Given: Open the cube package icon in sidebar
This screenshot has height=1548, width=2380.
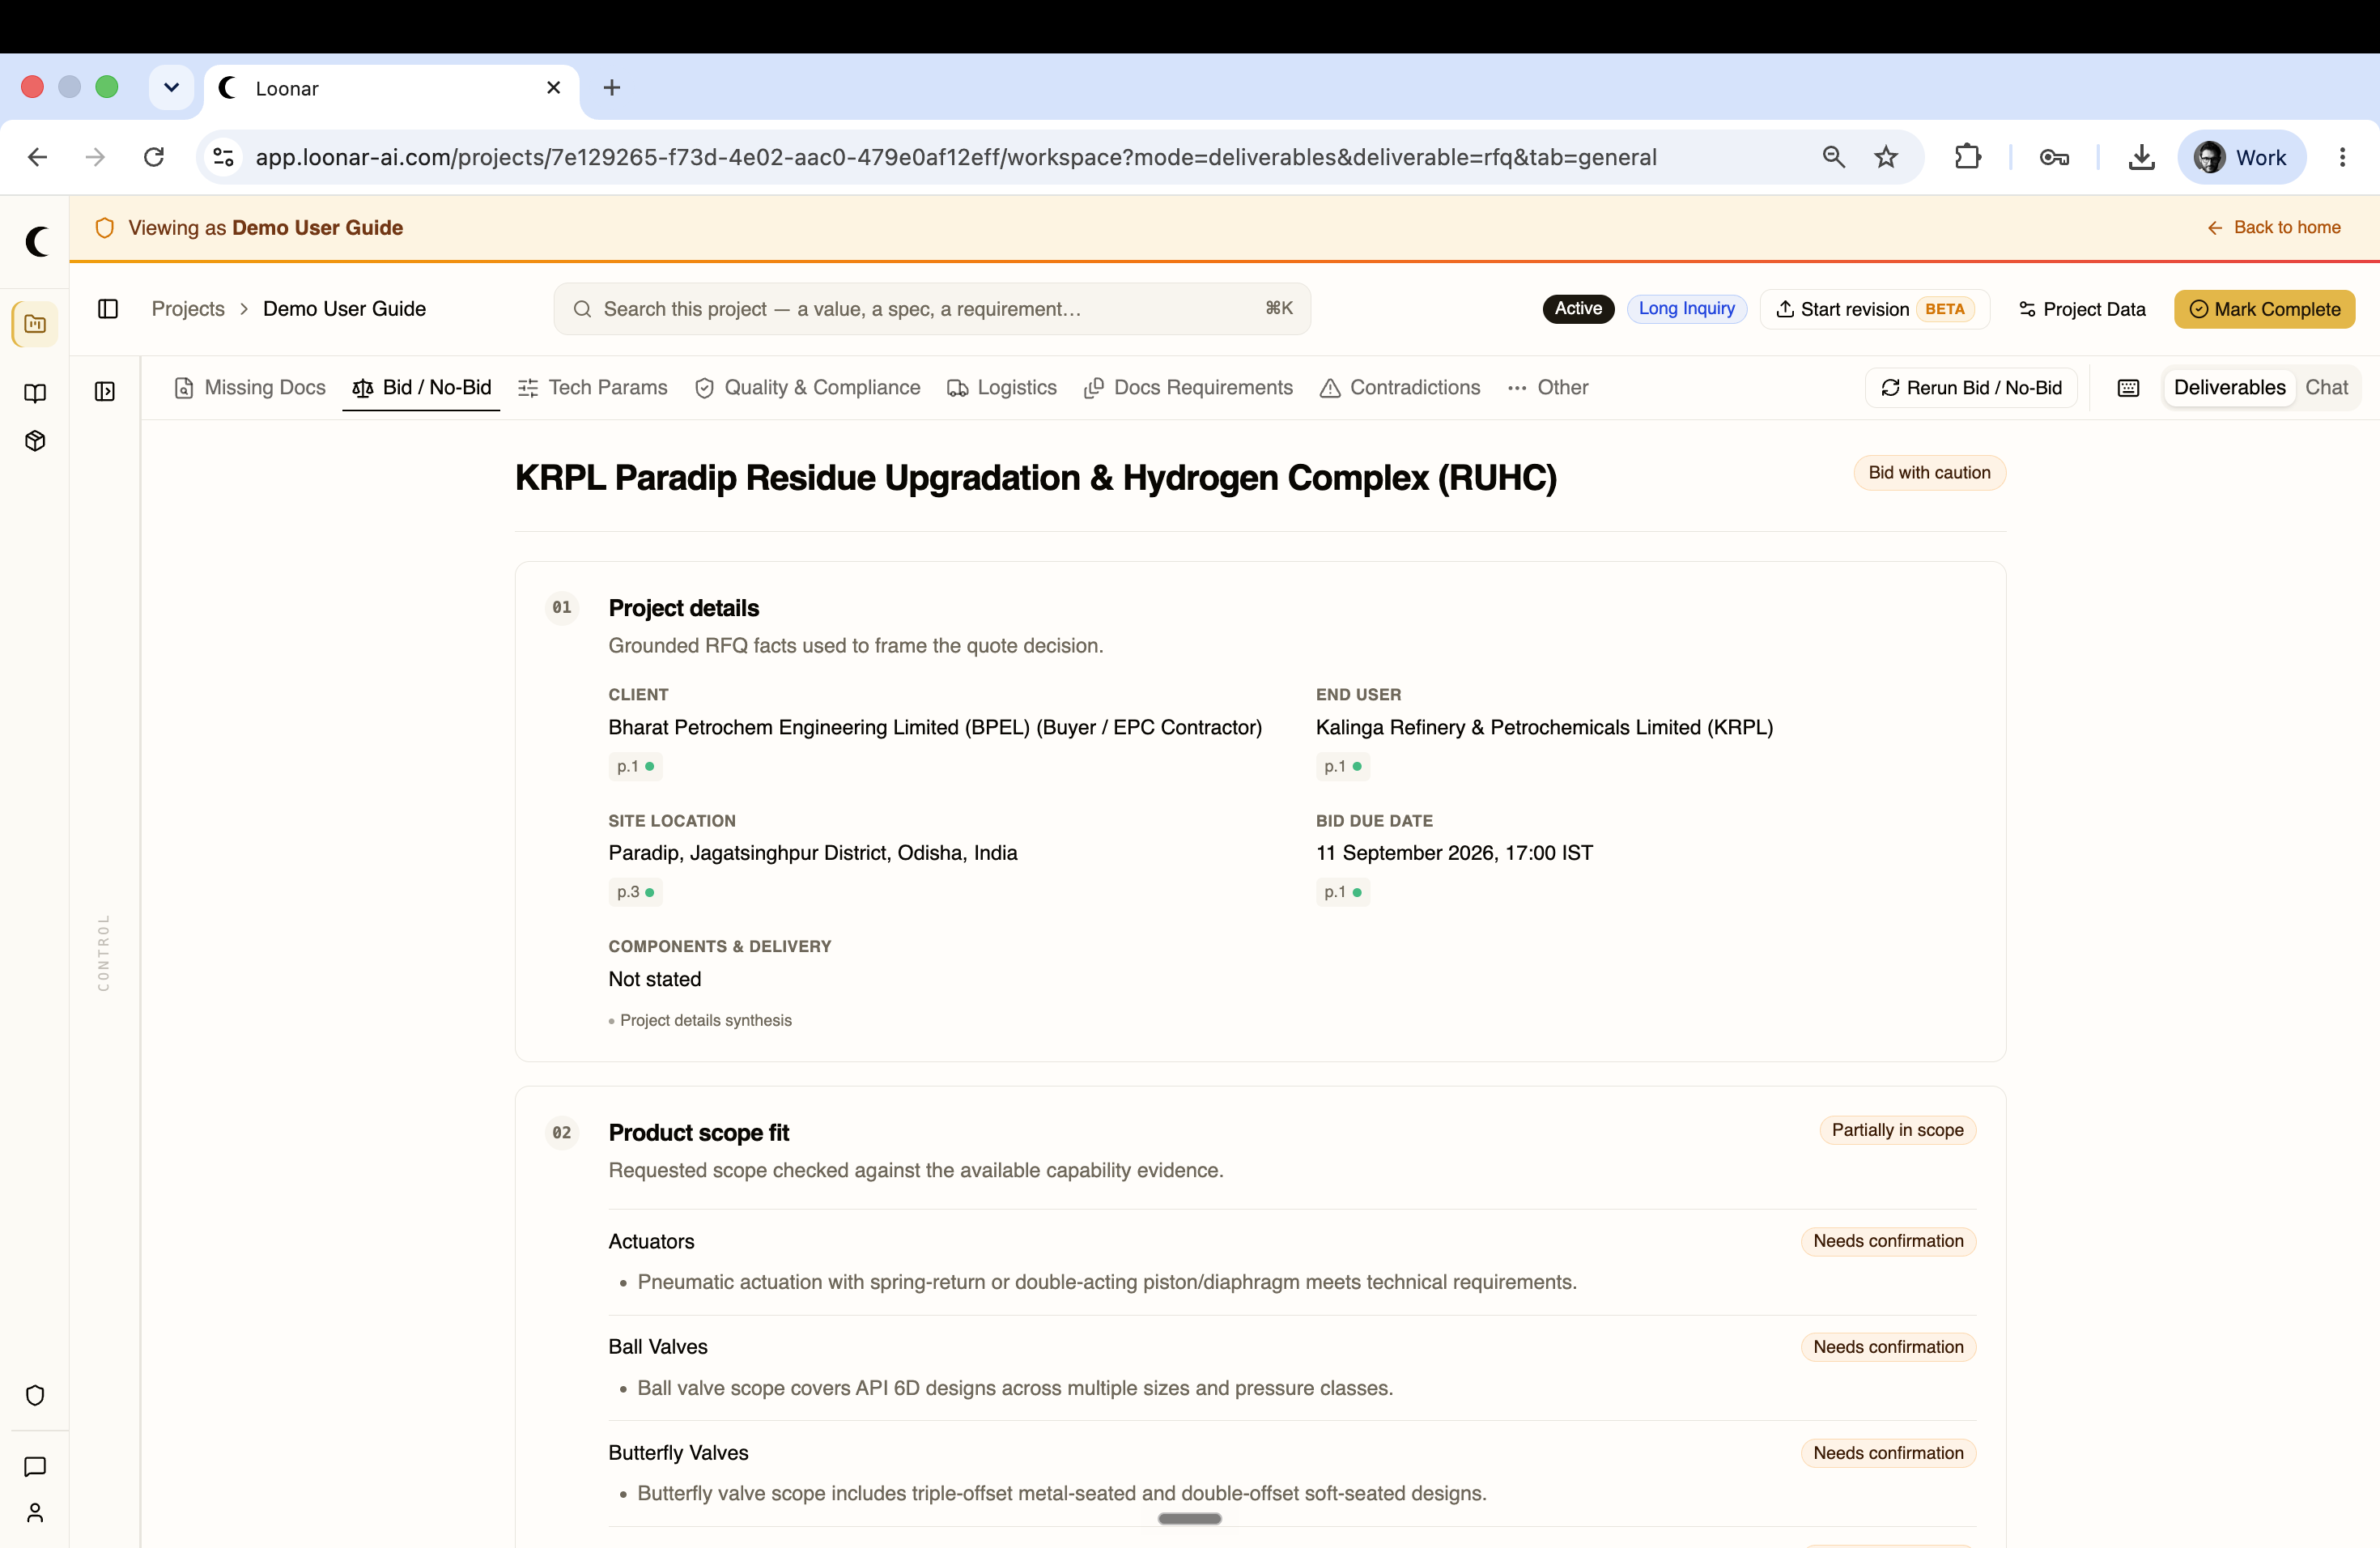Looking at the screenshot, I should [35, 441].
